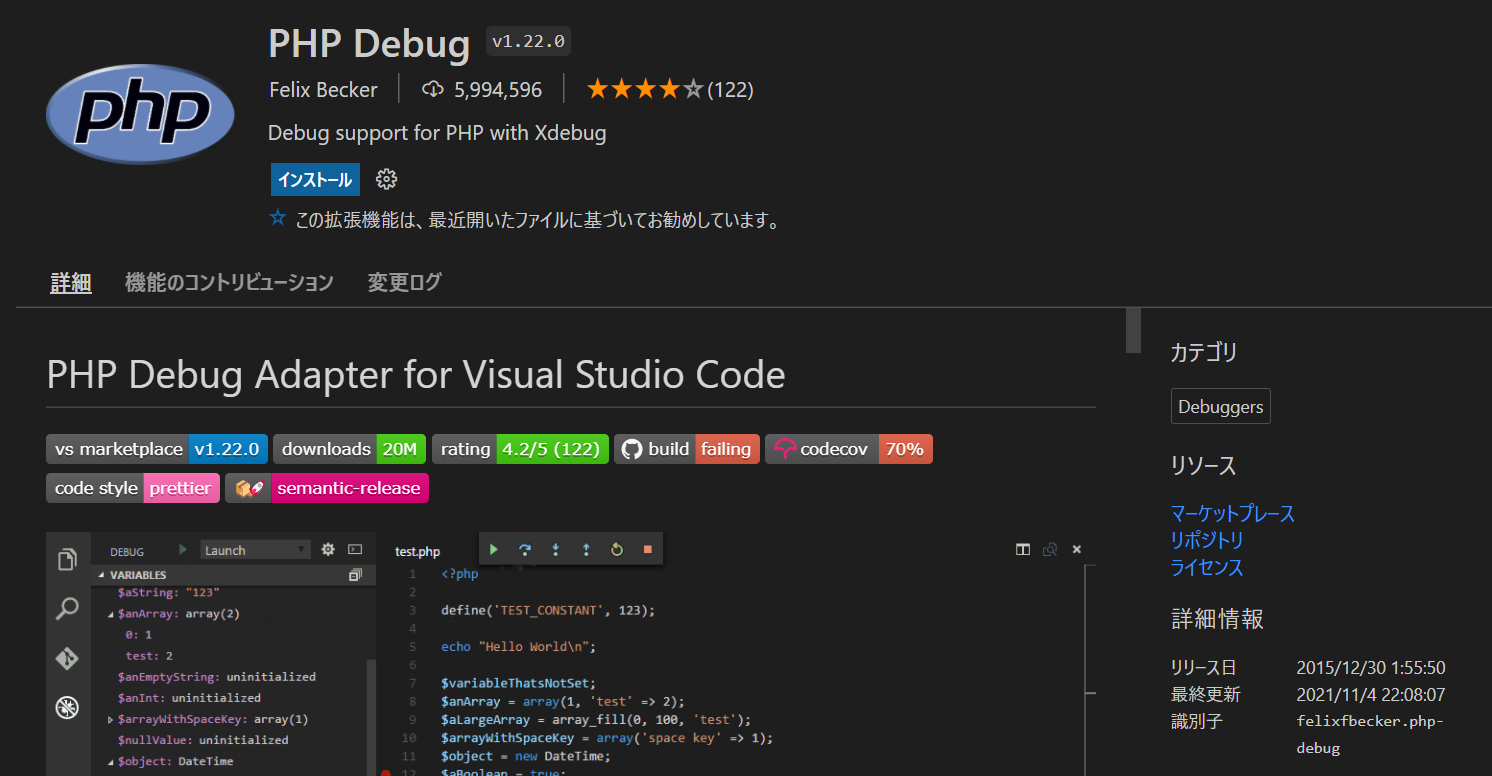Image resolution: width=1492 pixels, height=776 pixels.
Task: Click the PHP extension logo
Action: pyautogui.click(x=140, y=113)
